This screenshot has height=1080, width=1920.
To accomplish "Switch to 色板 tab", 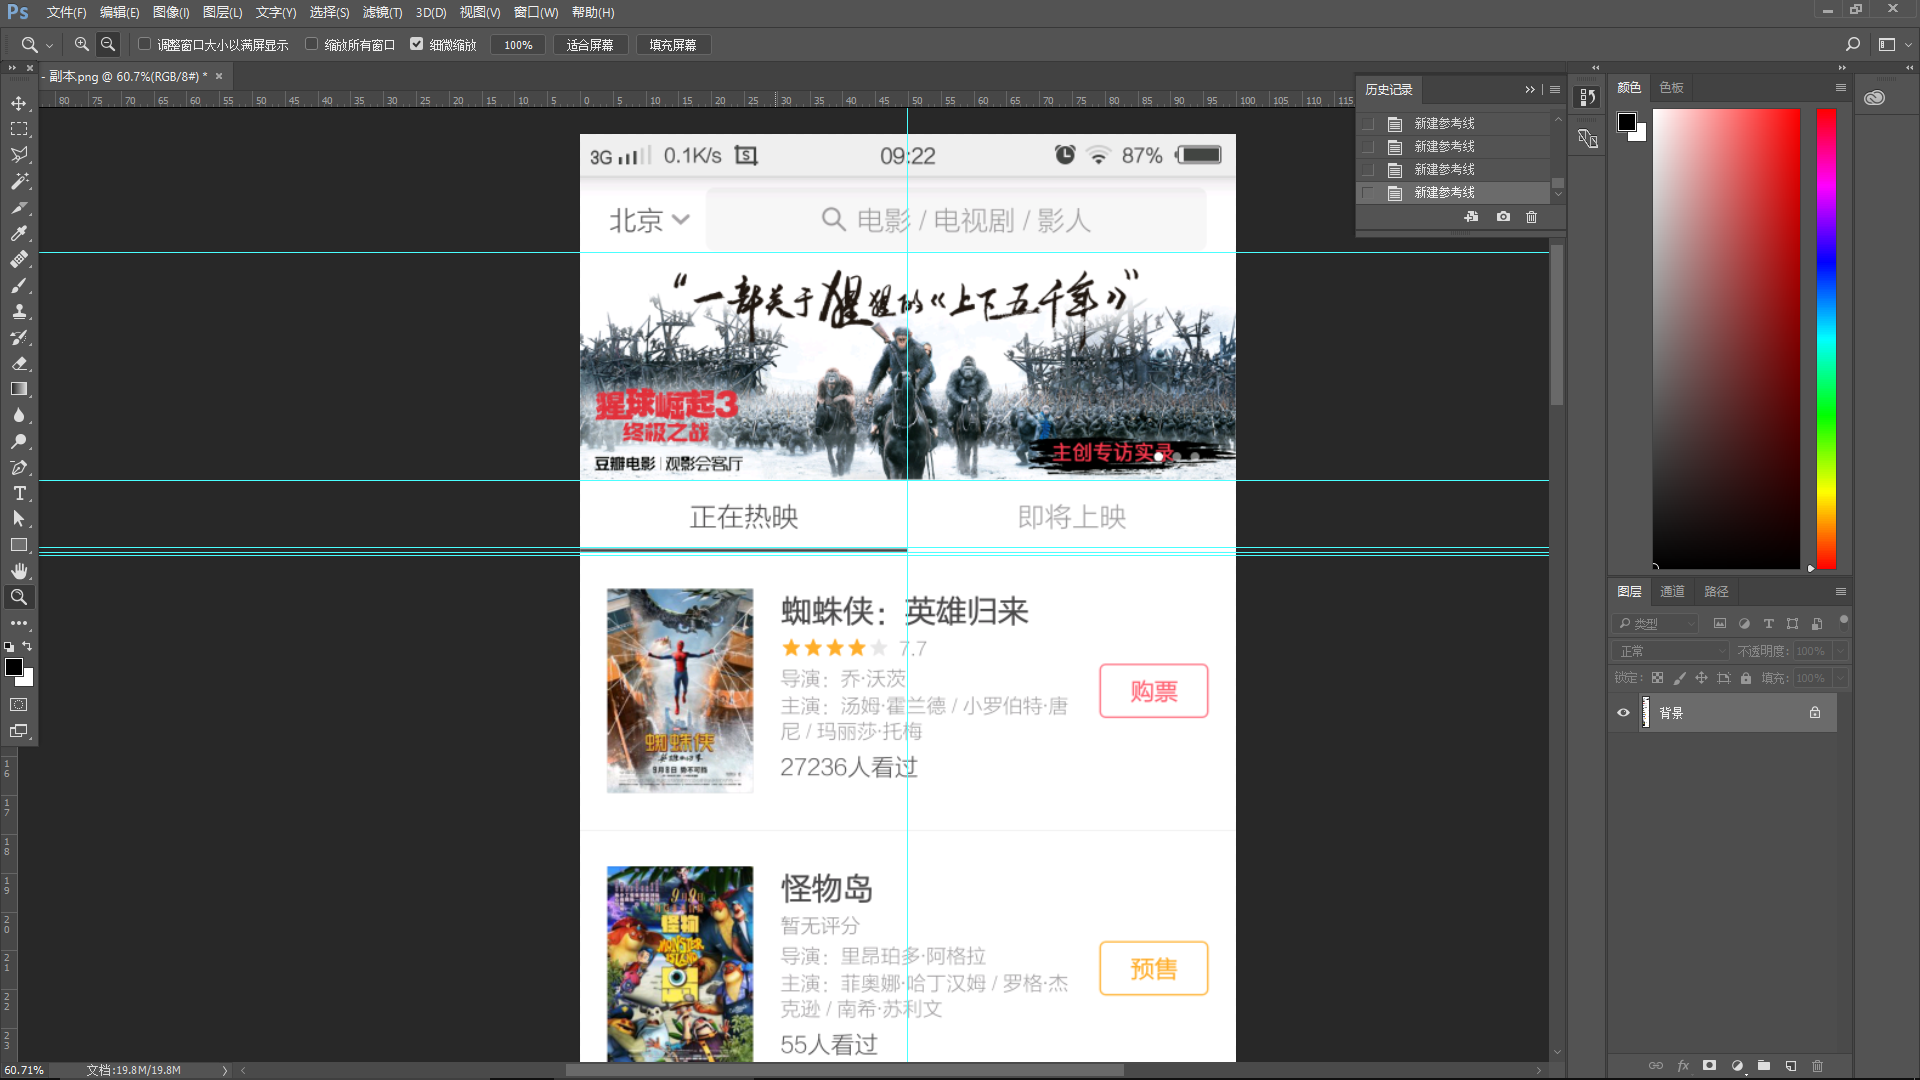I will click(1671, 87).
